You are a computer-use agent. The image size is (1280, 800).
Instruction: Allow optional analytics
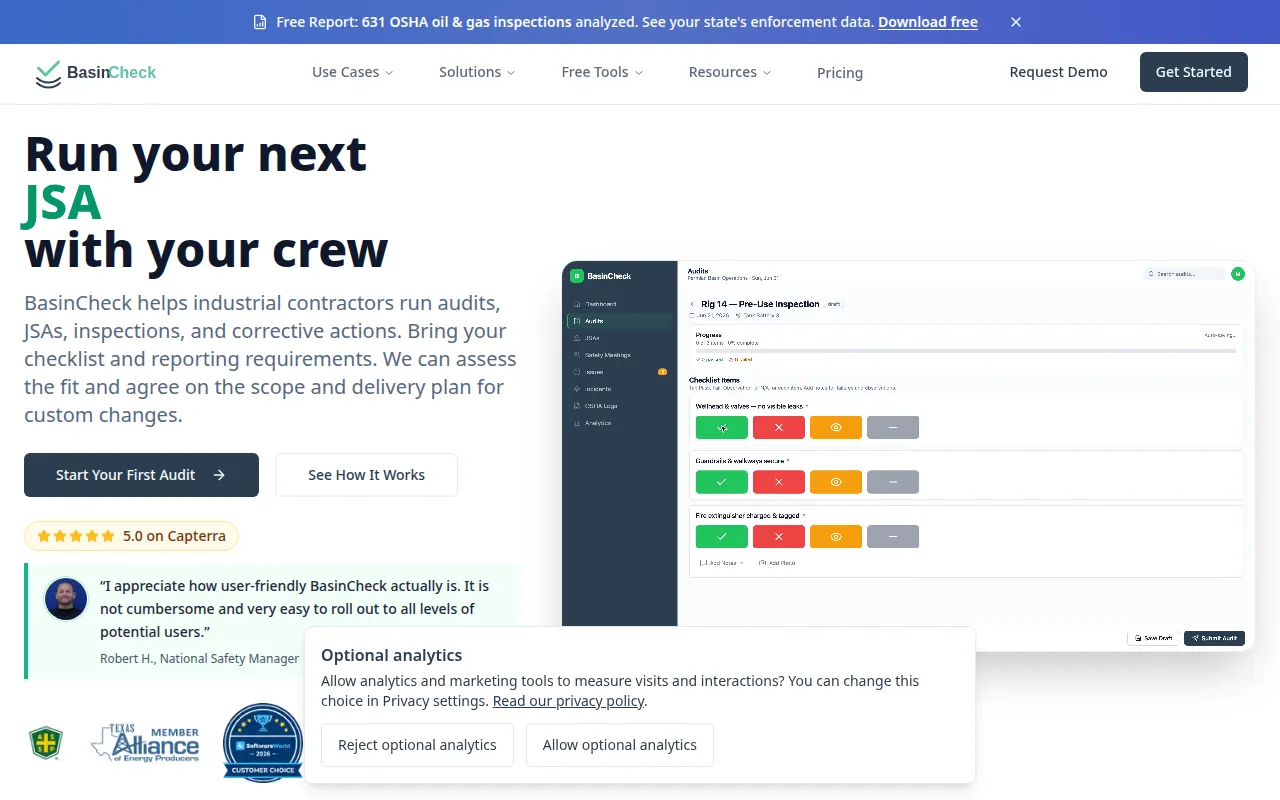pos(620,745)
